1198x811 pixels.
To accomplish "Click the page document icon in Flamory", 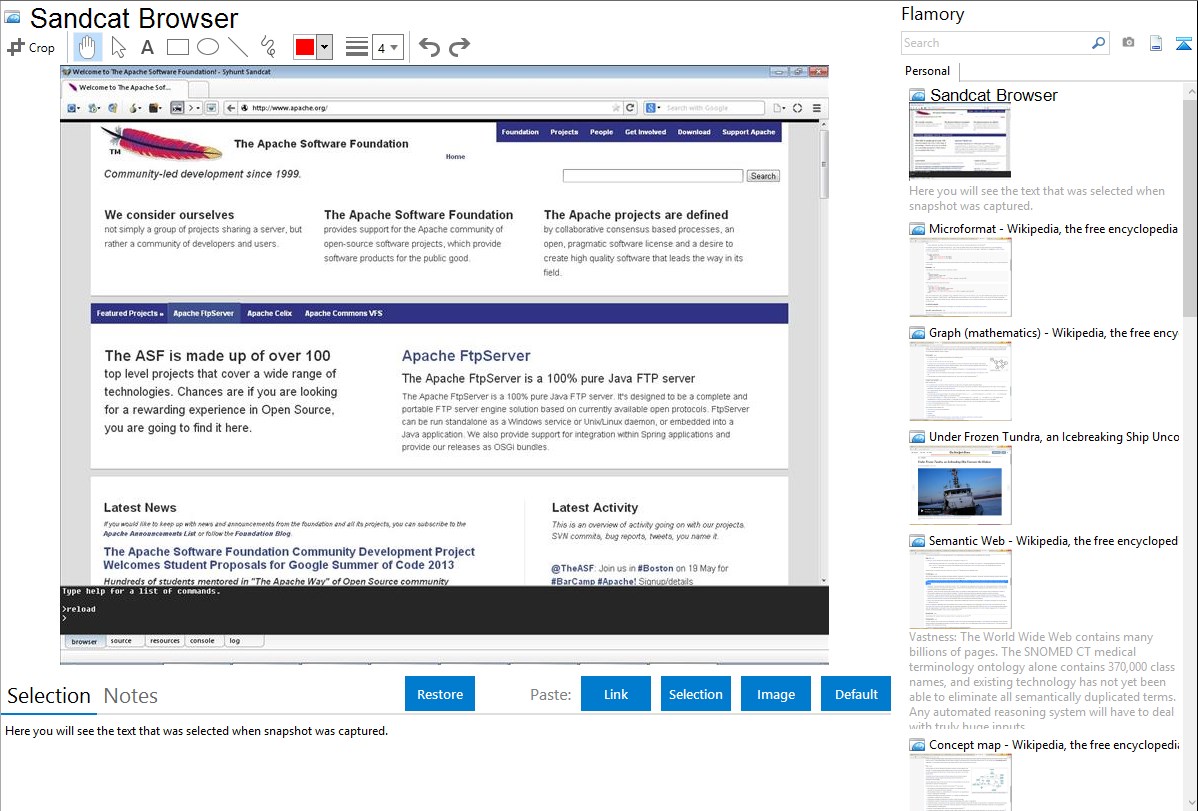I will pos(1156,43).
